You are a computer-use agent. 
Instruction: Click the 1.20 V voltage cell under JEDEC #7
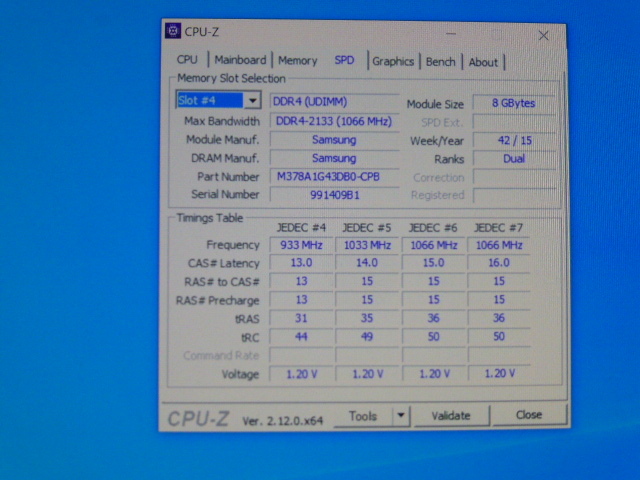click(x=499, y=373)
